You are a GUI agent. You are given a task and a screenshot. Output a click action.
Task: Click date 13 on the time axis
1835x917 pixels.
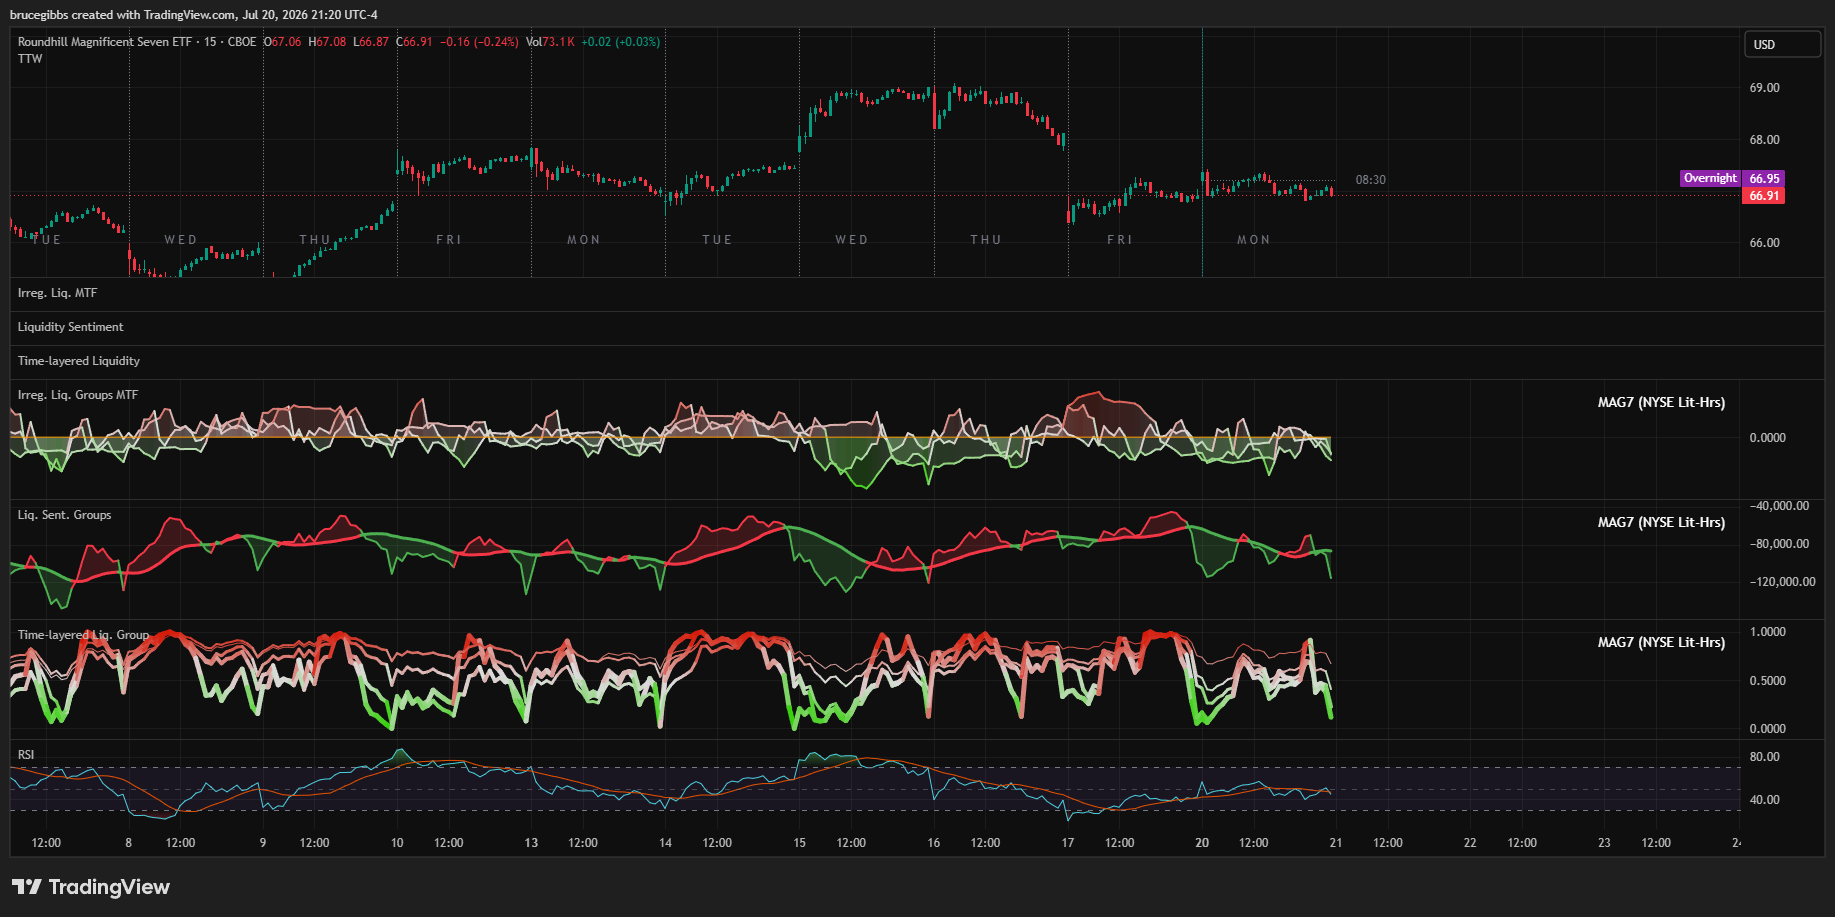pos(531,843)
